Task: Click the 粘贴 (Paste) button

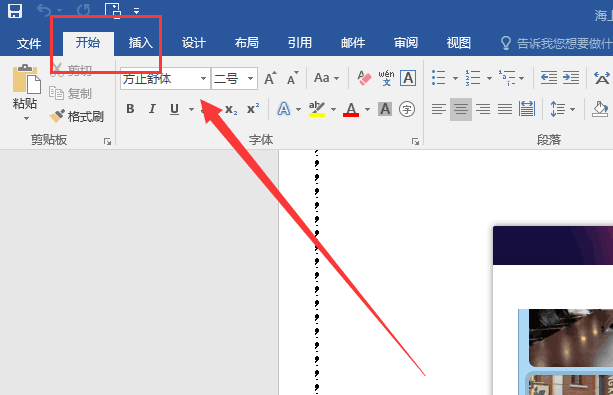Action: point(25,93)
